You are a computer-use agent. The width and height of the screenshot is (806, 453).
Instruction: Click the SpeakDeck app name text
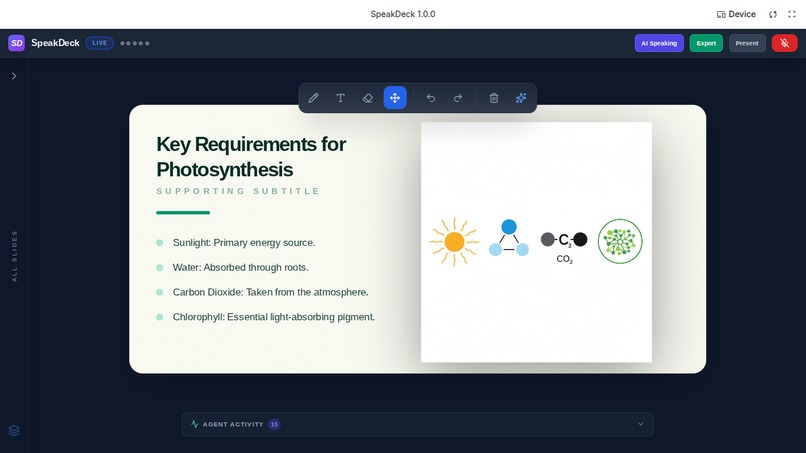pyautogui.click(x=55, y=43)
